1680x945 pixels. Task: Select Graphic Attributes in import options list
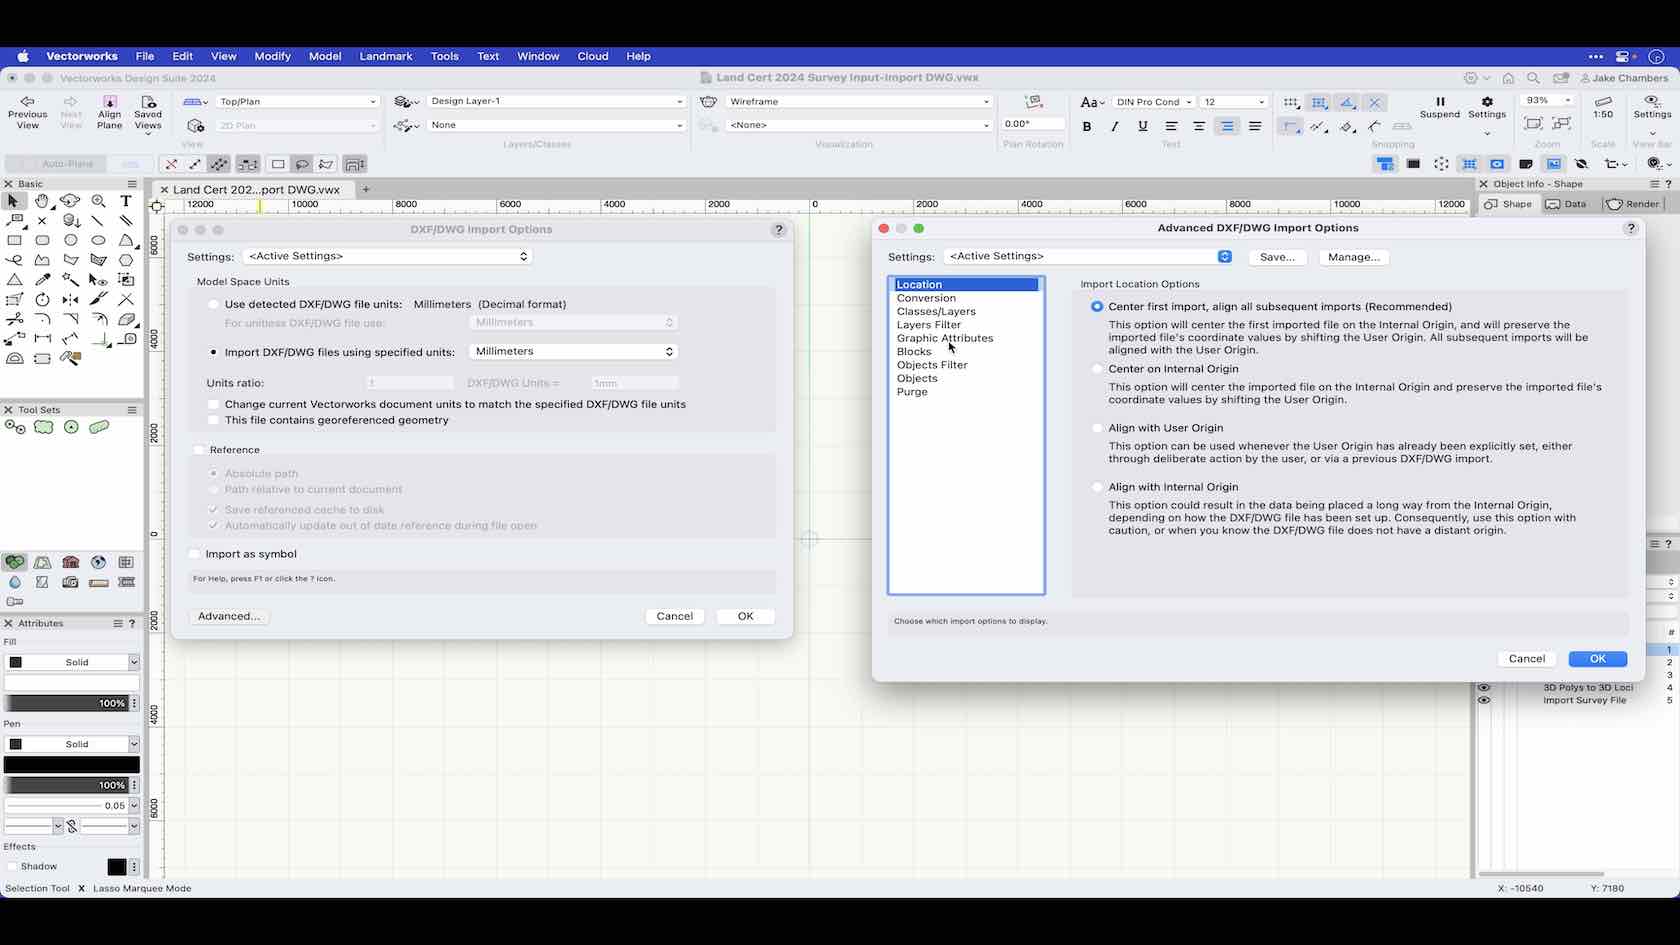pyautogui.click(x=945, y=338)
